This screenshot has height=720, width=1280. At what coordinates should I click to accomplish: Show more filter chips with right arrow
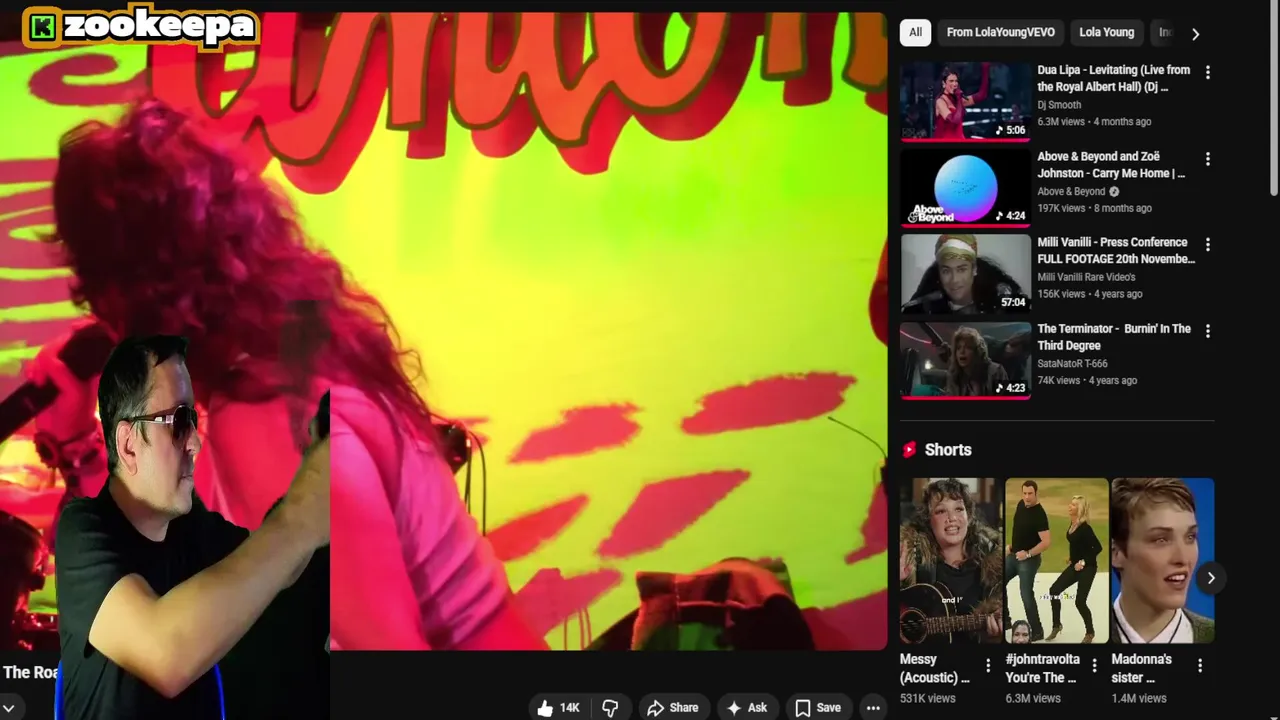[1195, 33]
